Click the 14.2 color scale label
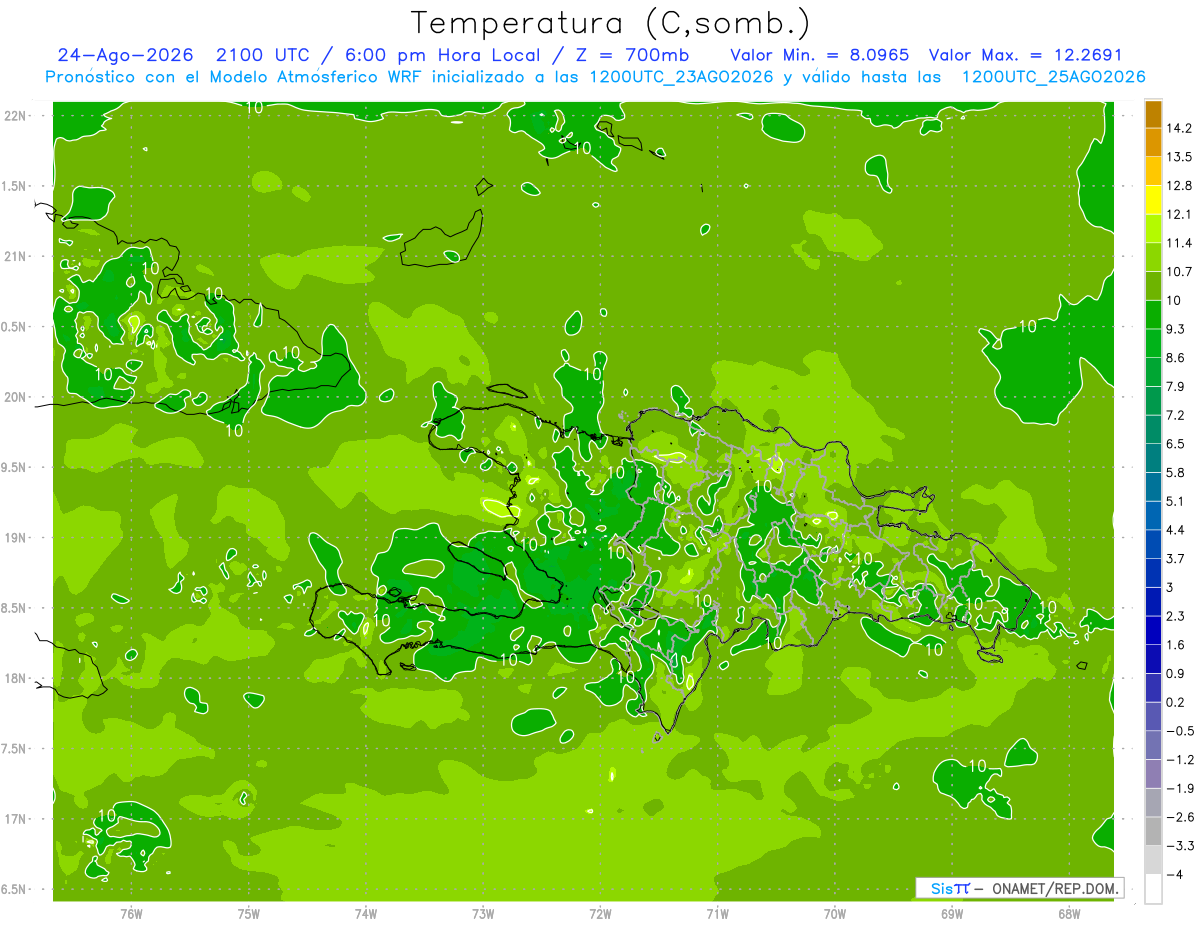 click(x=1180, y=128)
